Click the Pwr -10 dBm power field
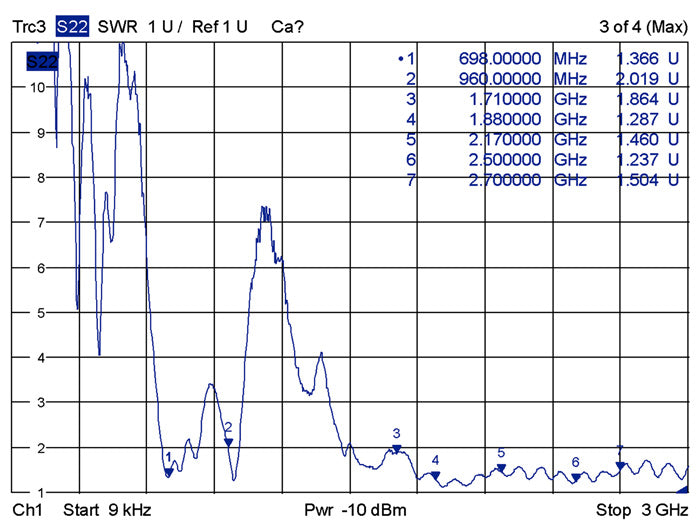 [355, 510]
